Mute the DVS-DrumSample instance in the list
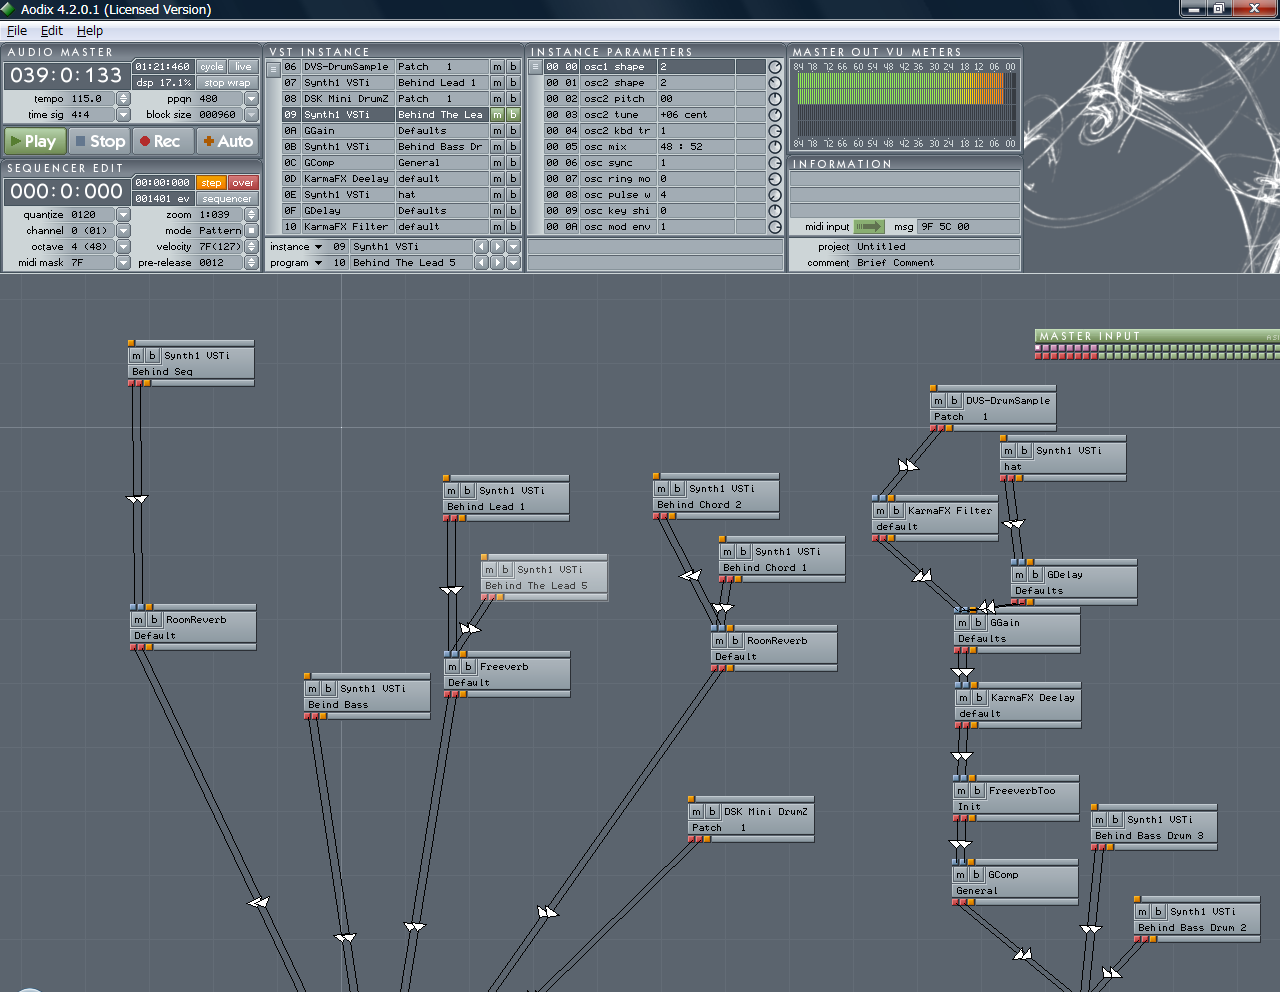 497,67
